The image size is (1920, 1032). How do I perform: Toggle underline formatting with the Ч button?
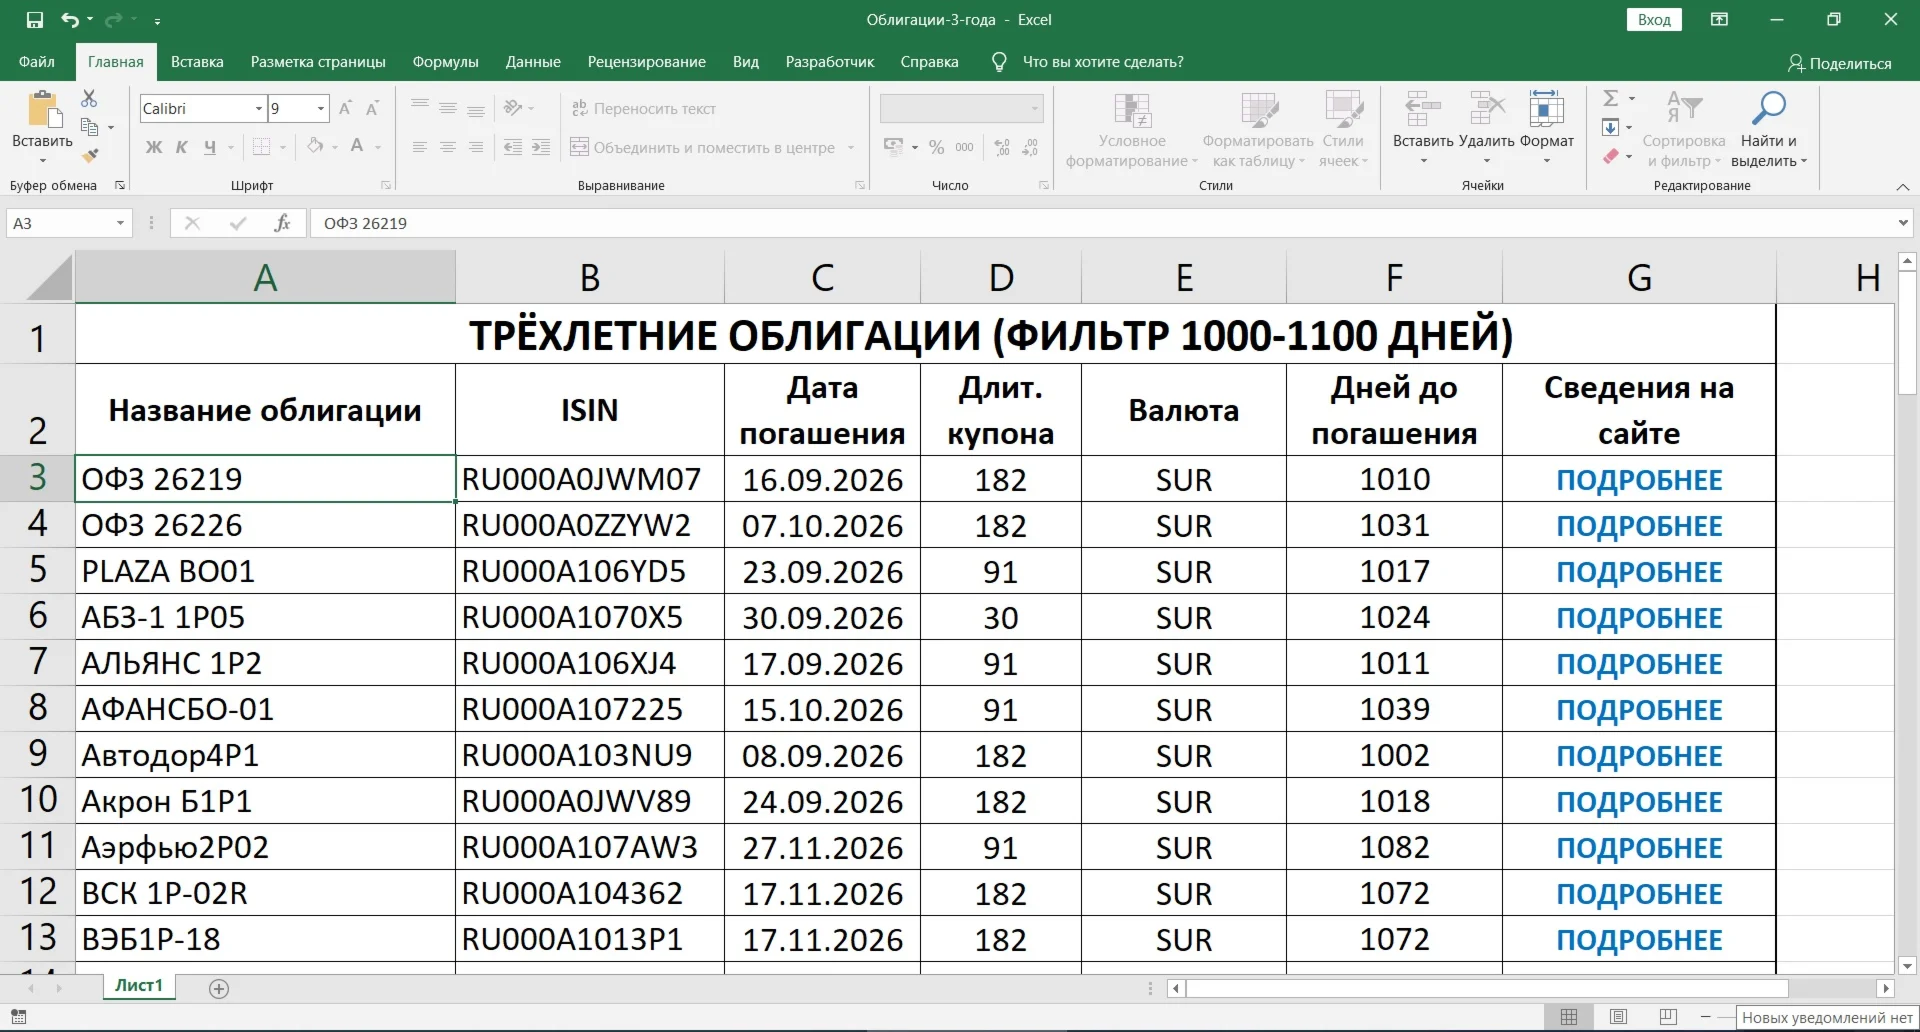(x=210, y=147)
